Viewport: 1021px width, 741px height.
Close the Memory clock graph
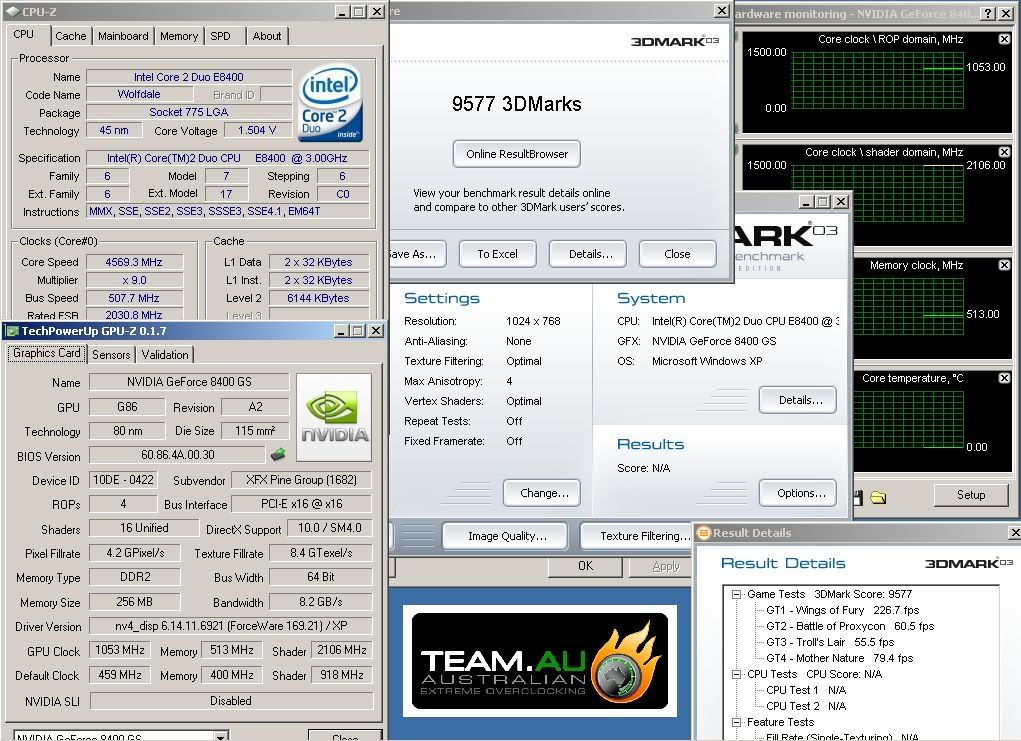coord(1004,265)
